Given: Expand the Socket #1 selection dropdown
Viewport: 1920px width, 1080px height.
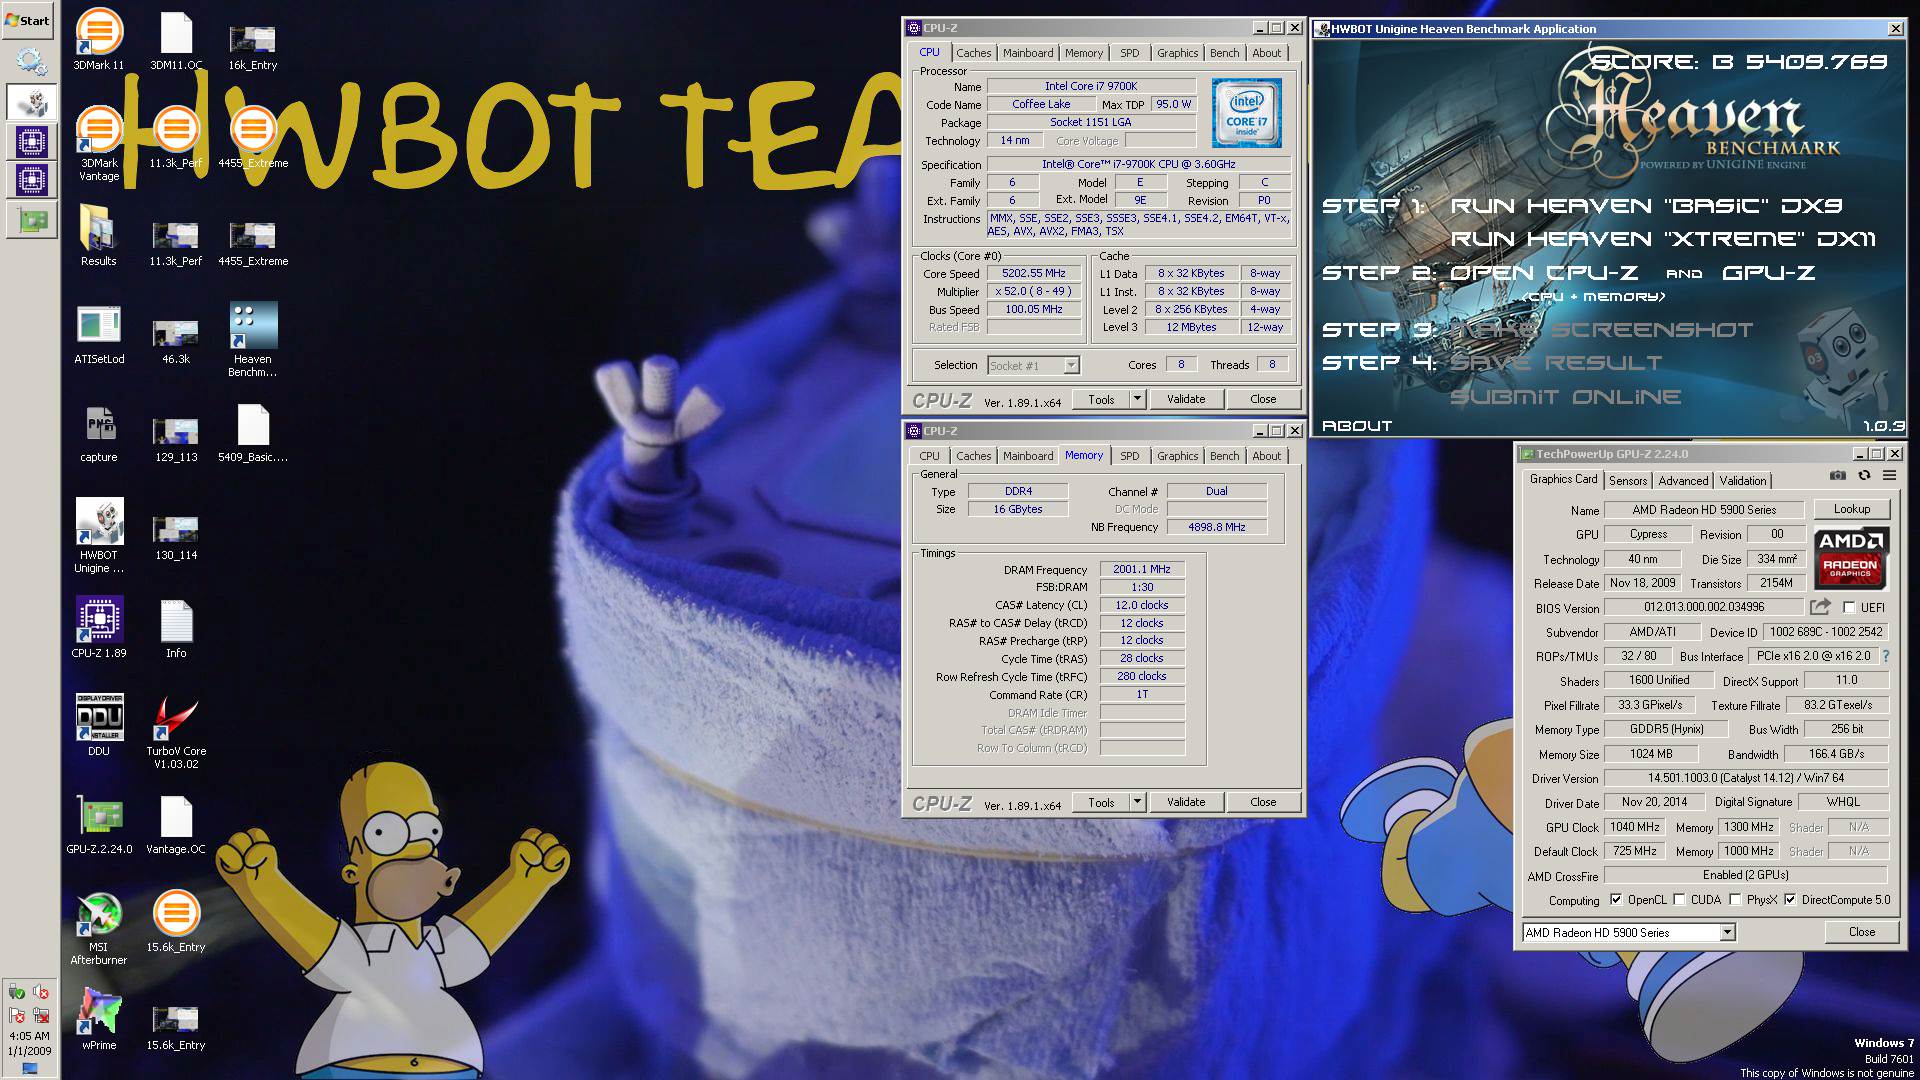Looking at the screenshot, I should point(1071,366).
